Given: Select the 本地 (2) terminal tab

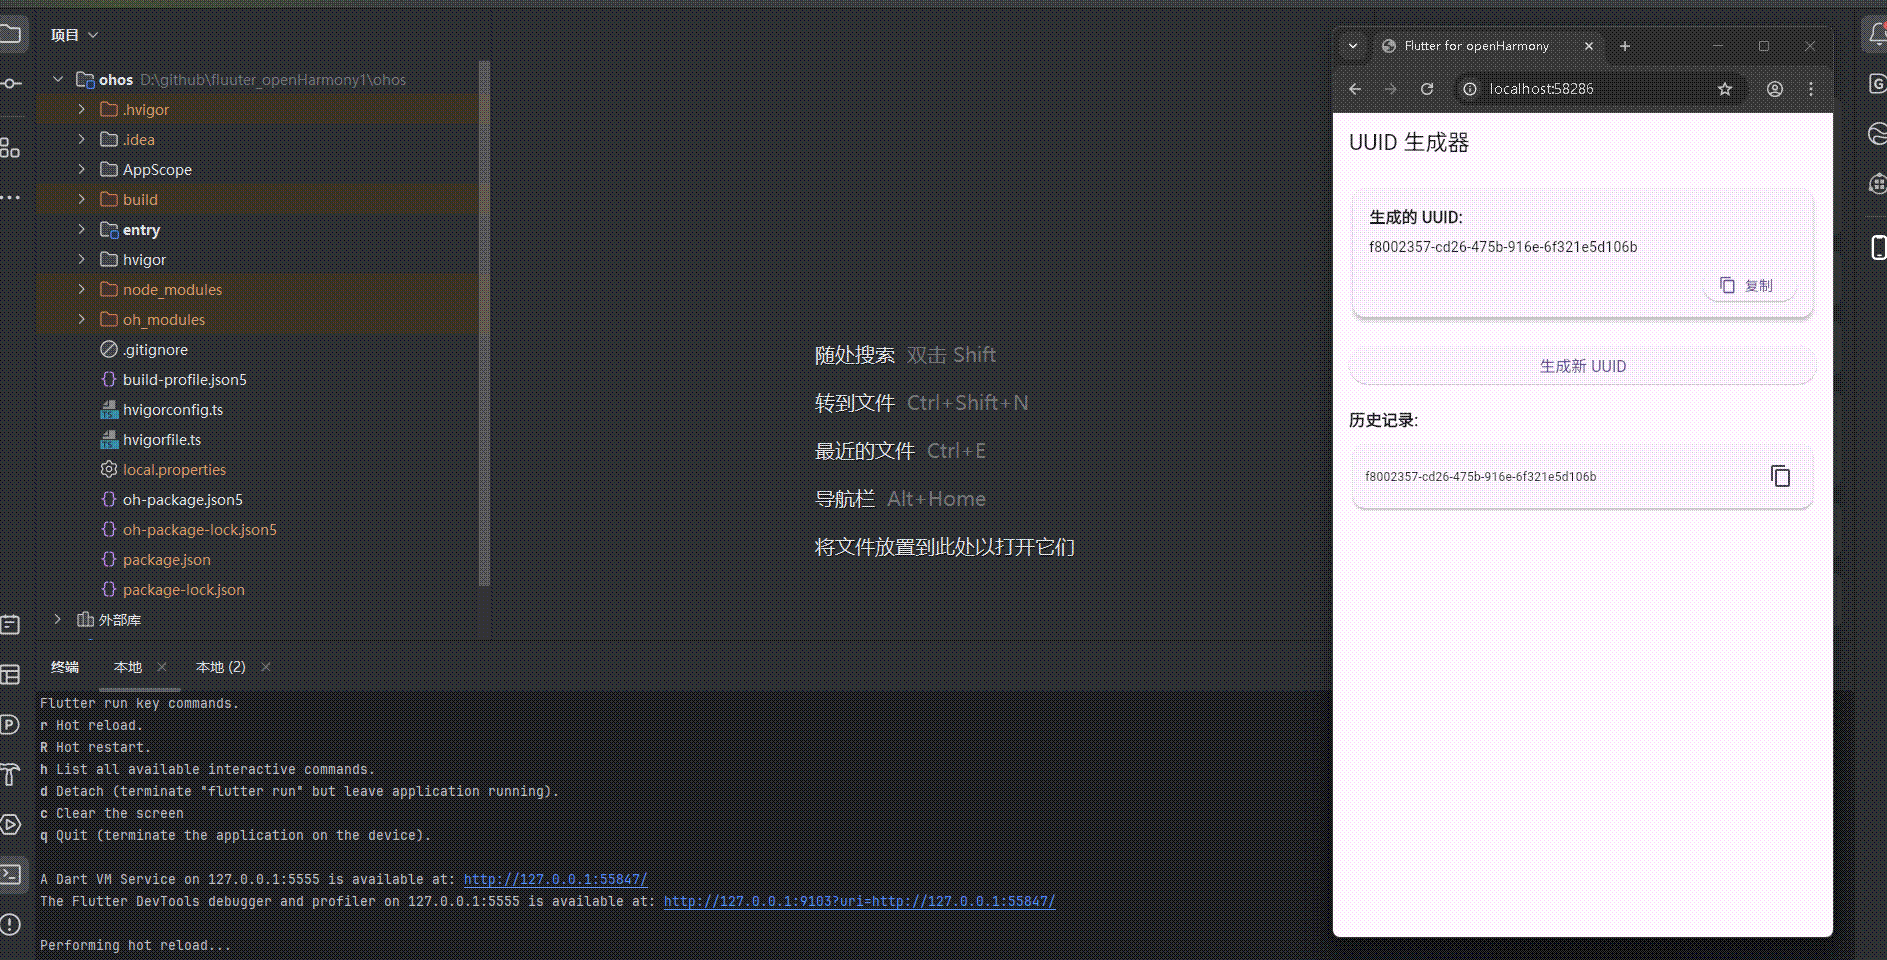Looking at the screenshot, I should 220,667.
